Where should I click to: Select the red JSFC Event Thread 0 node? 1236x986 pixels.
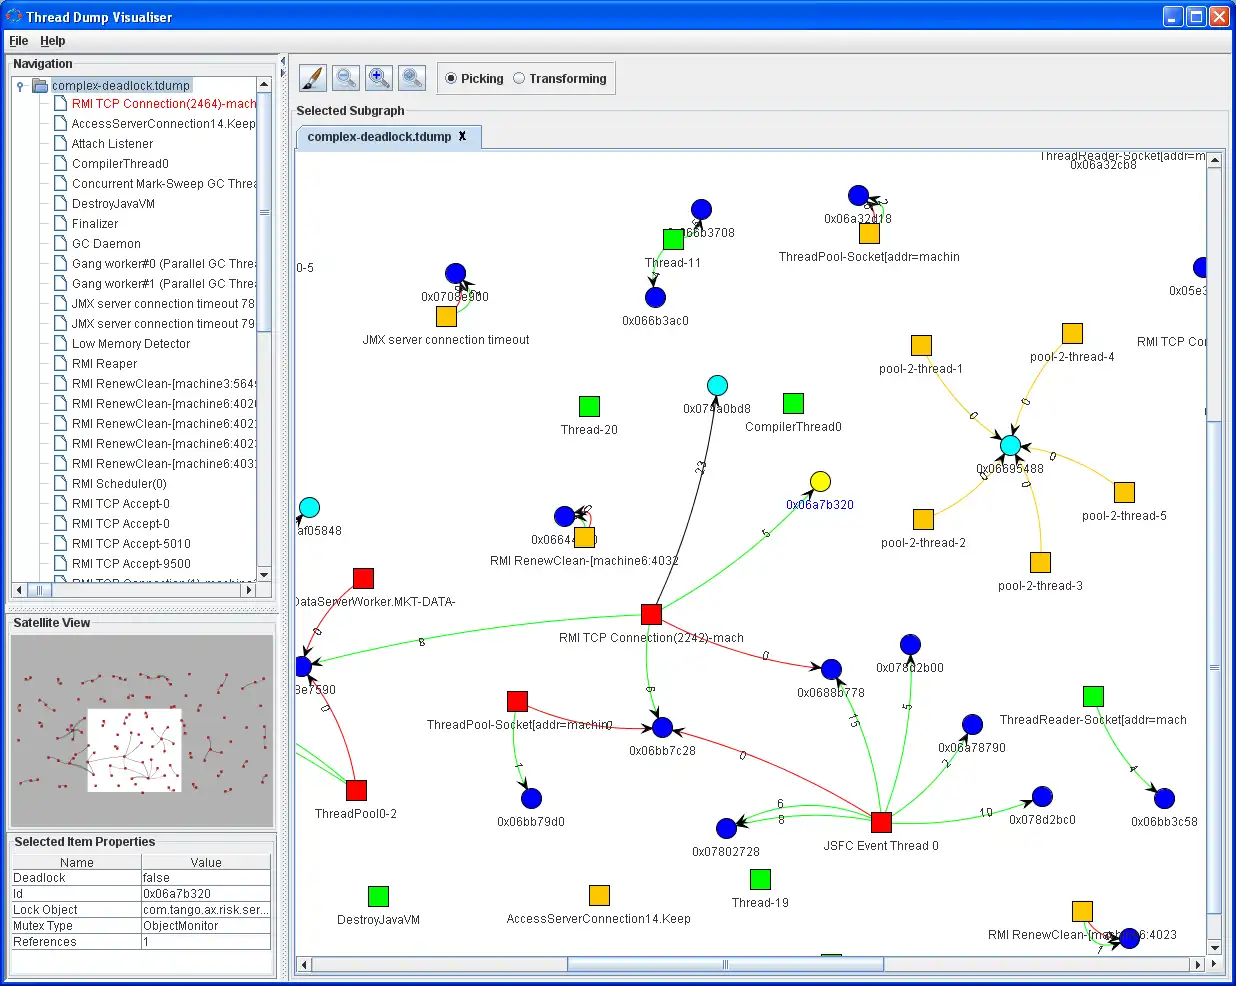(881, 822)
